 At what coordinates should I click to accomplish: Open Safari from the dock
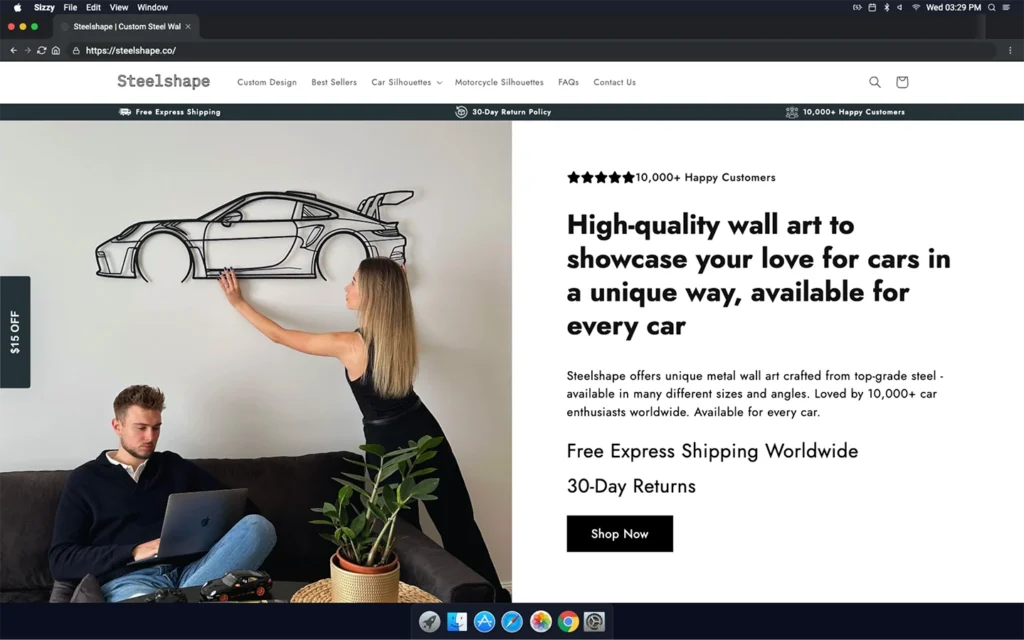click(512, 622)
